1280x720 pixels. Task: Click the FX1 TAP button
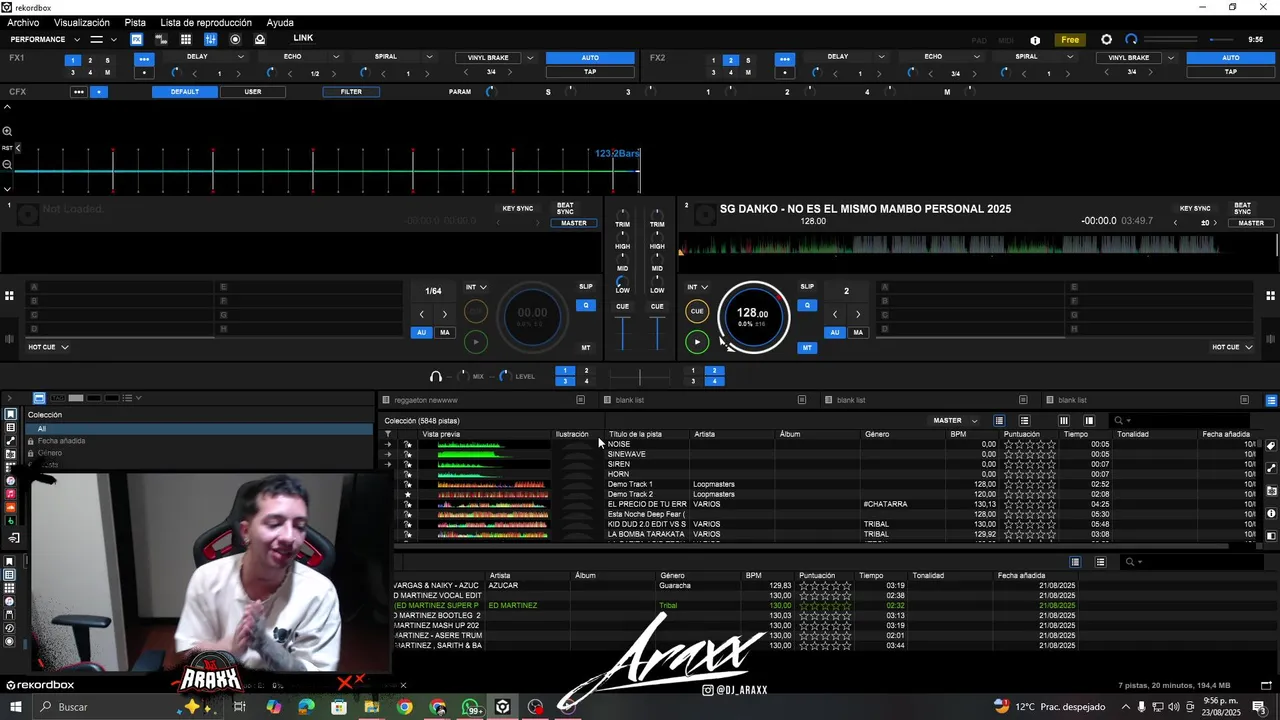pos(590,72)
